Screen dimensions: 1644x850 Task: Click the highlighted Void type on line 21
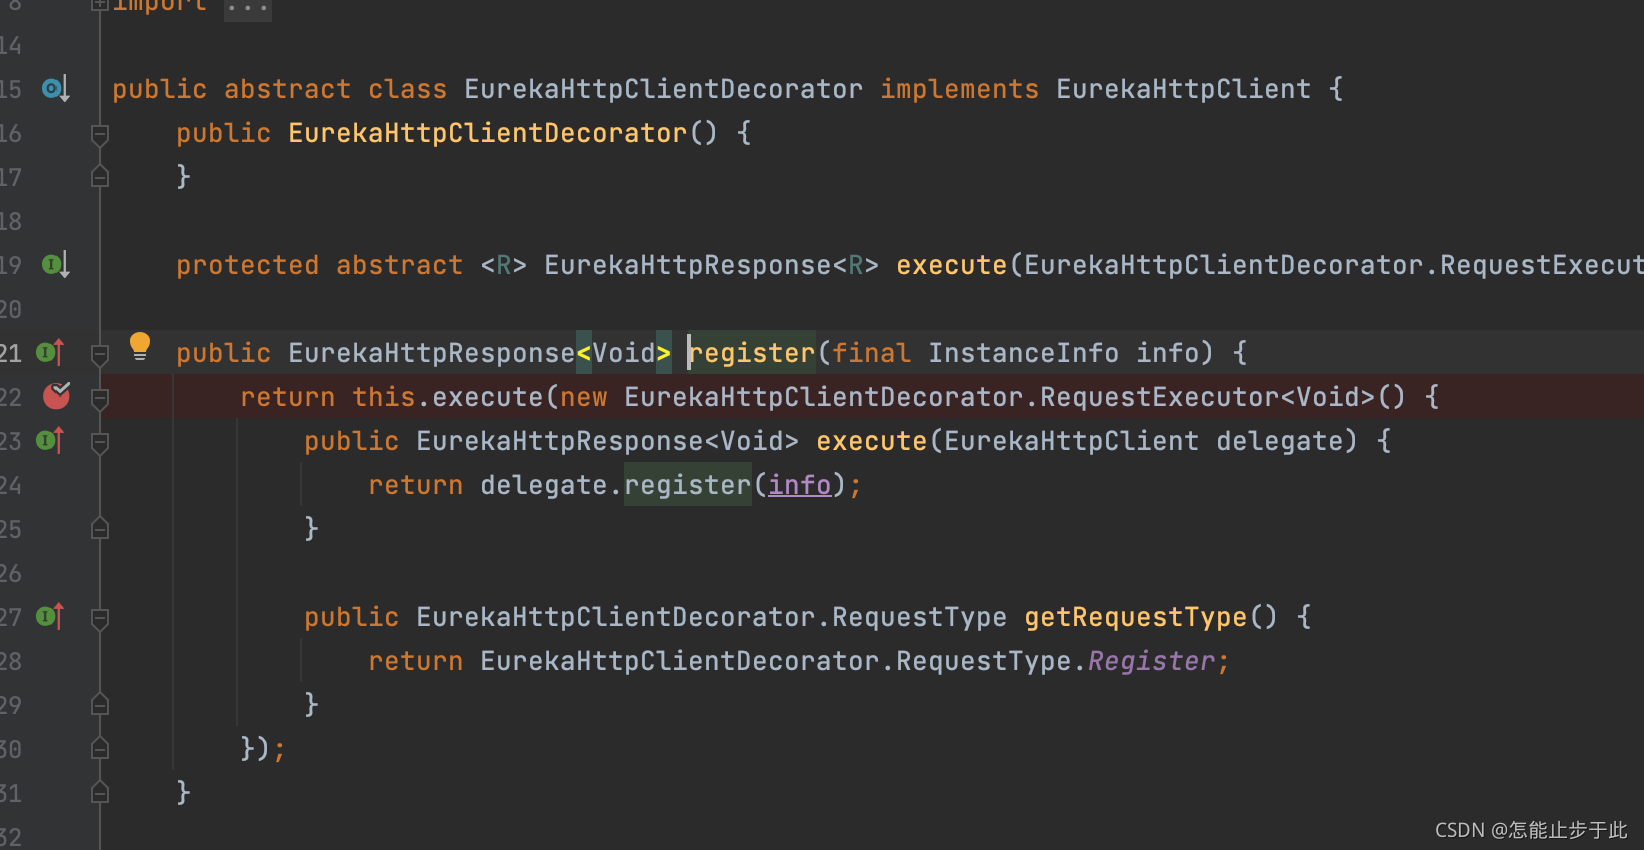[x=623, y=353]
